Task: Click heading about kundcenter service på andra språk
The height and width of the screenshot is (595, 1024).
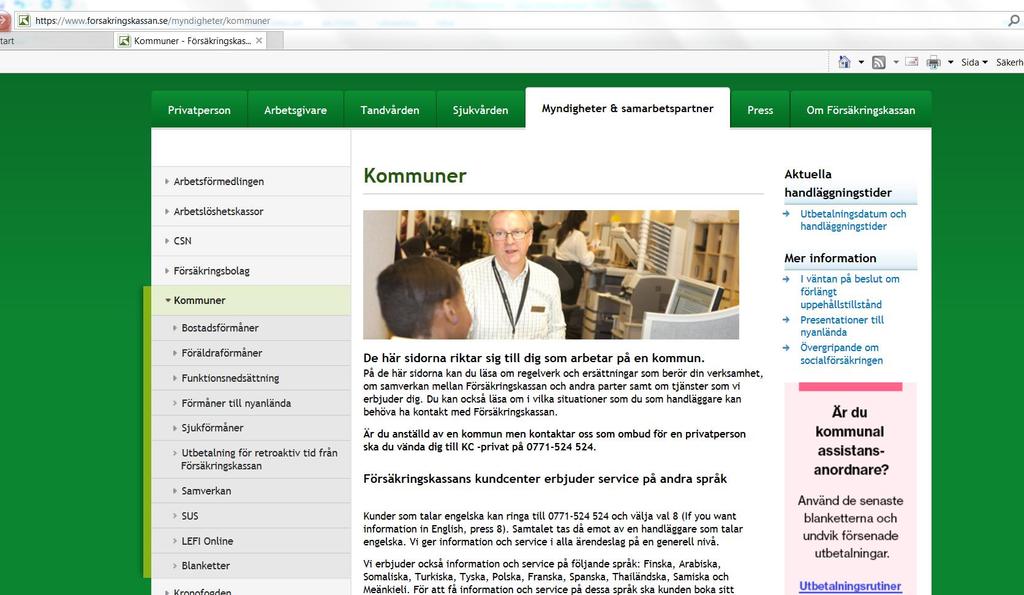Action: pos(545,479)
